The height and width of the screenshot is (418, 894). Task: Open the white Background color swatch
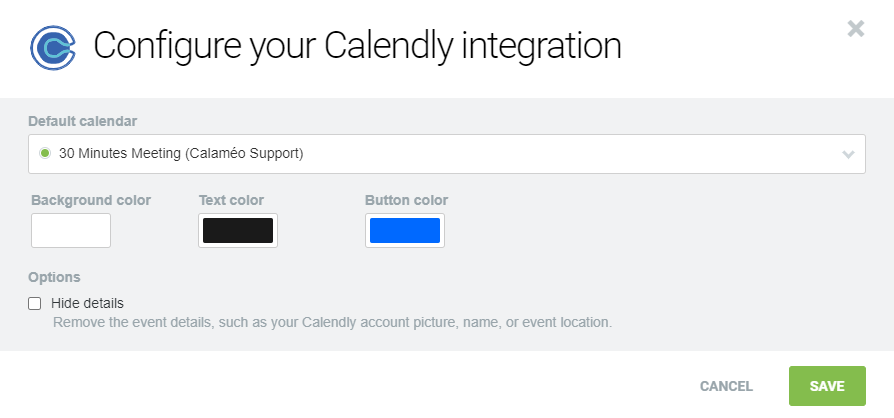click(71, 231)
